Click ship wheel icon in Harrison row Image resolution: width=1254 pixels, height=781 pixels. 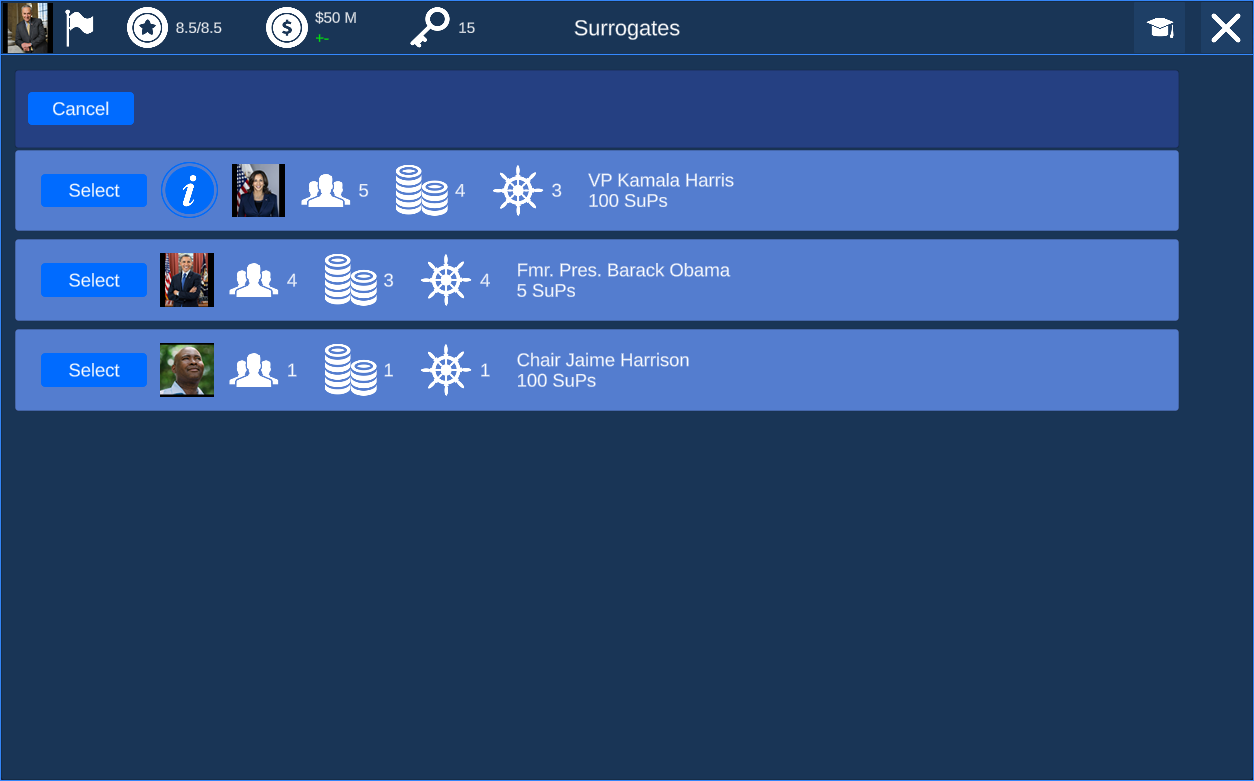click(x=446, y=370)
